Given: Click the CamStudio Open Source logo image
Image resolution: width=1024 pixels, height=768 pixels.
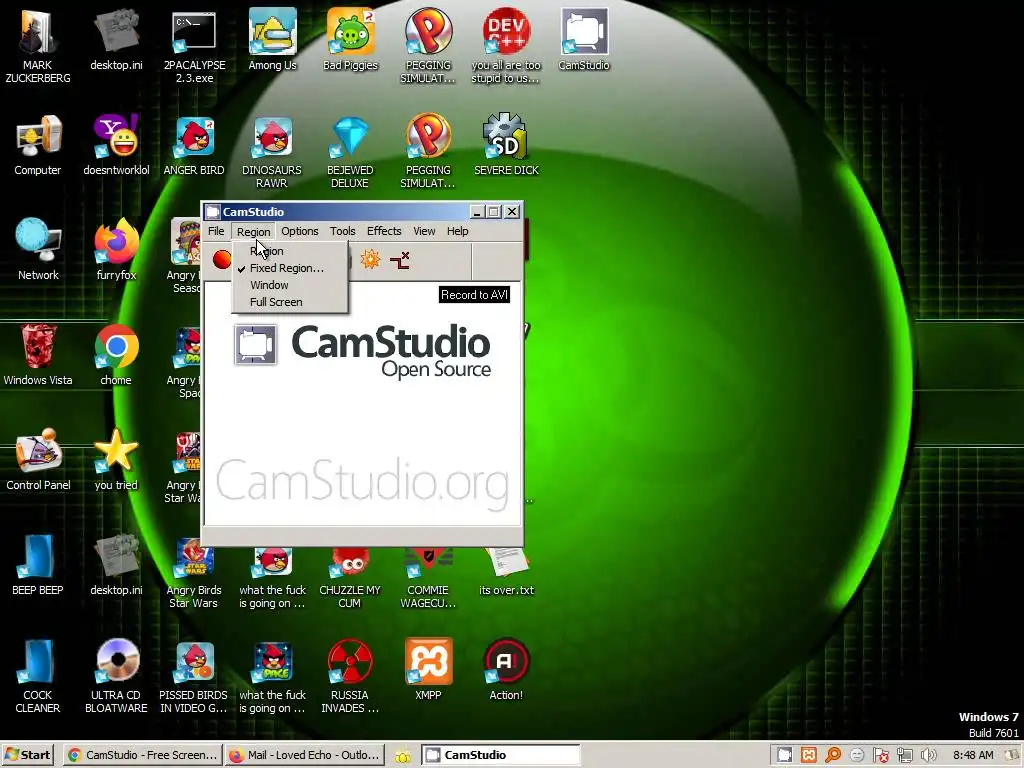Looking at the screenshot, I should (x=362, y=351).
